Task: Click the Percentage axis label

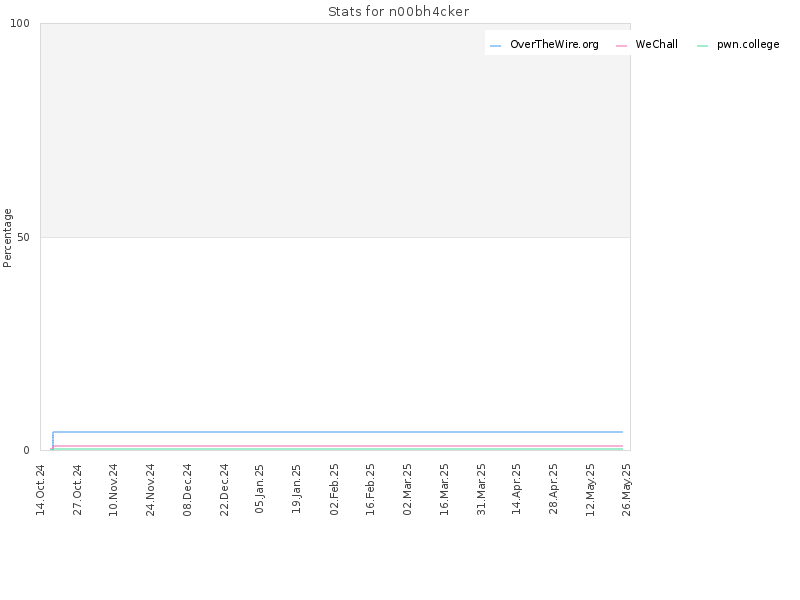Action: tap(7, 238)
